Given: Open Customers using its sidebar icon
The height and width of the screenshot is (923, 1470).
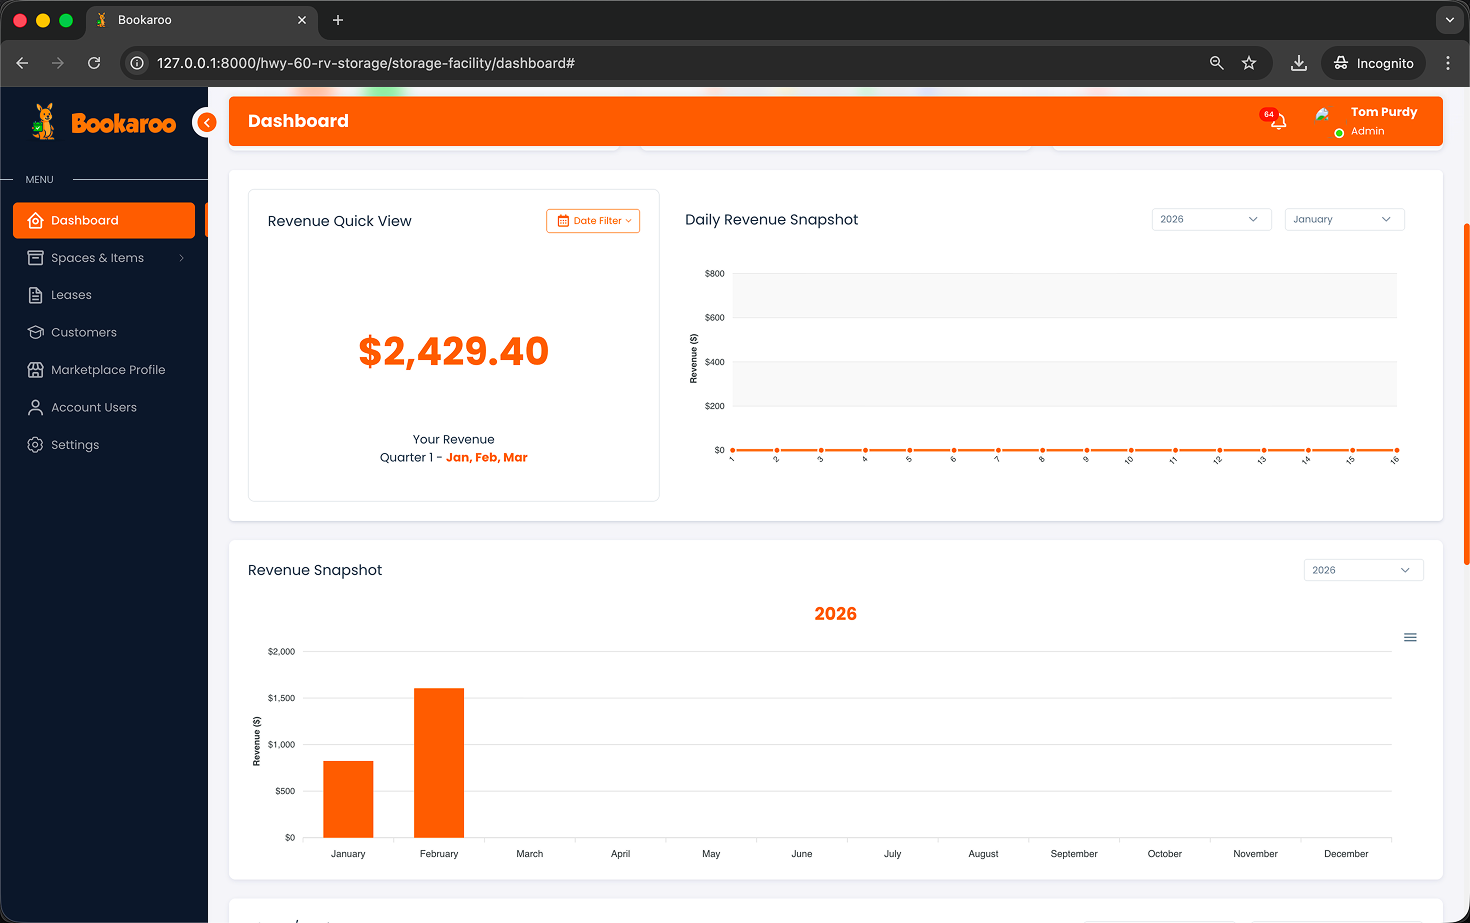Looking at the screenshot, I should point(36,332).
